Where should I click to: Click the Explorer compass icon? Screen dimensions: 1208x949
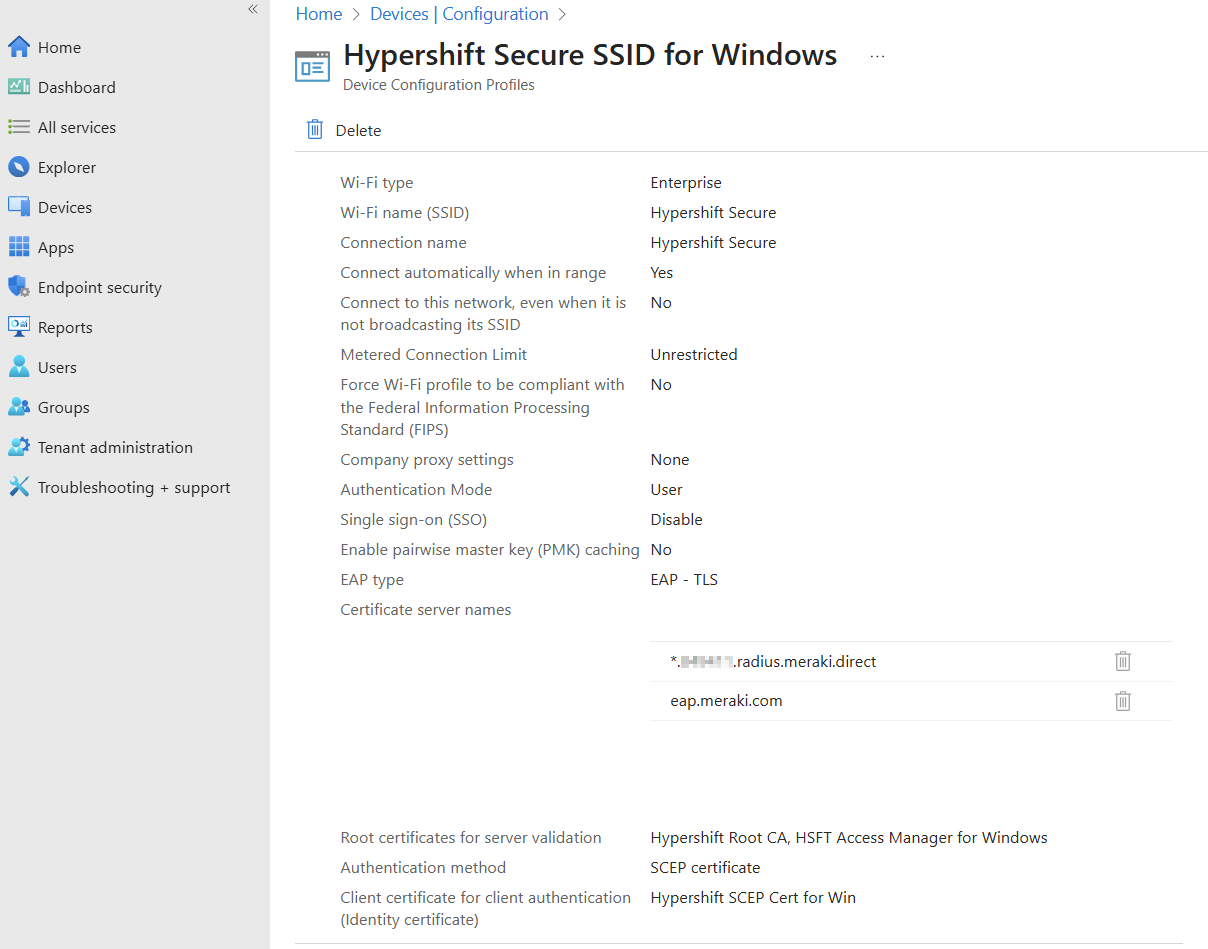click(x=19, y=167)
